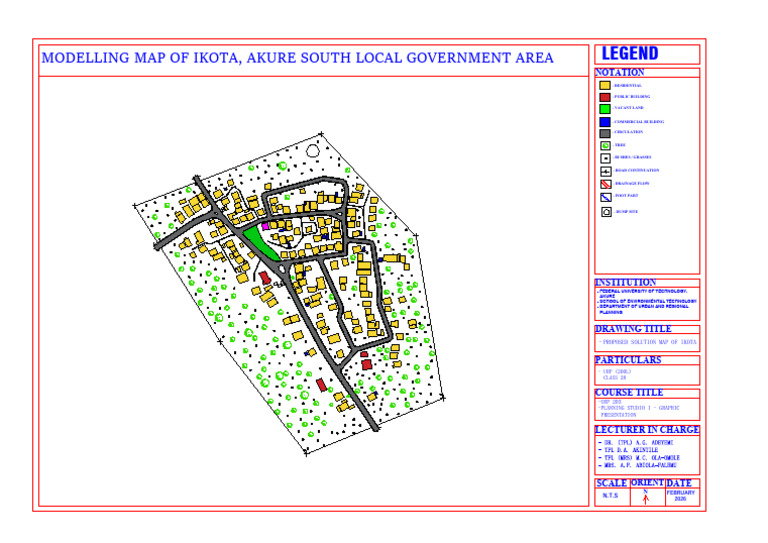768x543 pixels.
Task: Click 'FEDERAL UNIVERSITY OF TECHNOLOGY' institution line
Action: click(643, 291)
